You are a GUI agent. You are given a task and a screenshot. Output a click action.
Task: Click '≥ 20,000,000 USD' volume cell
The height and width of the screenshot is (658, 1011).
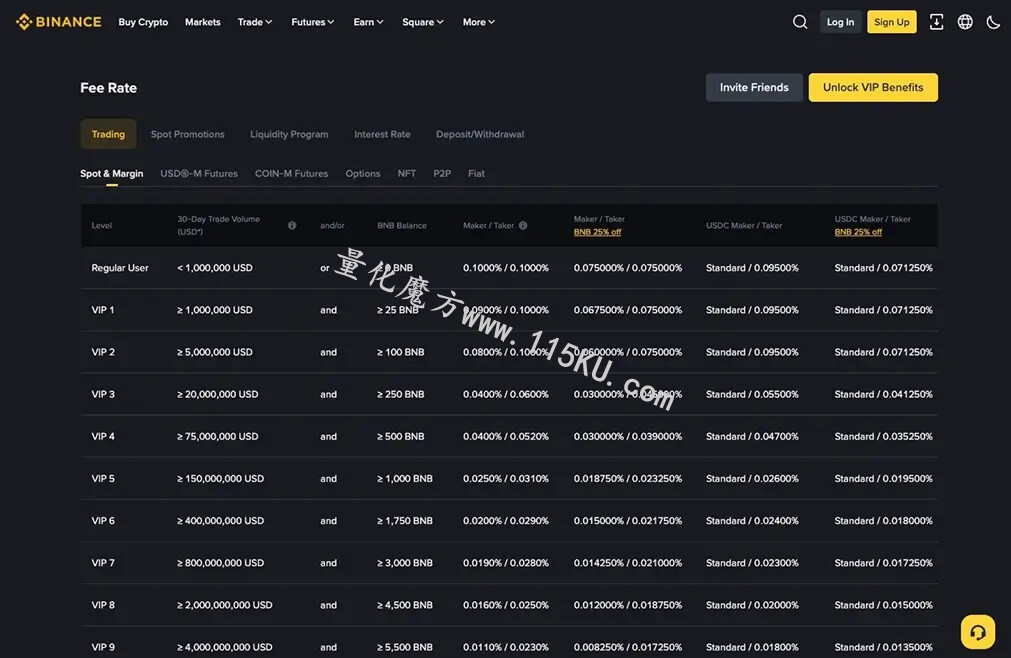coord(217,394)
